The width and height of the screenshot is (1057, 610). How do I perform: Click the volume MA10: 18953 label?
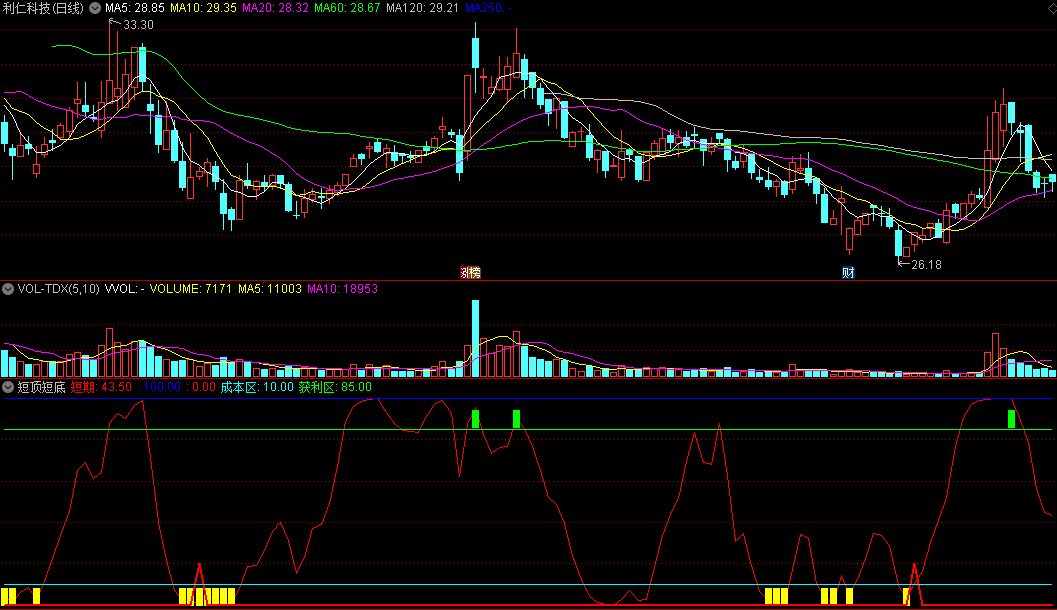point(342,289)
